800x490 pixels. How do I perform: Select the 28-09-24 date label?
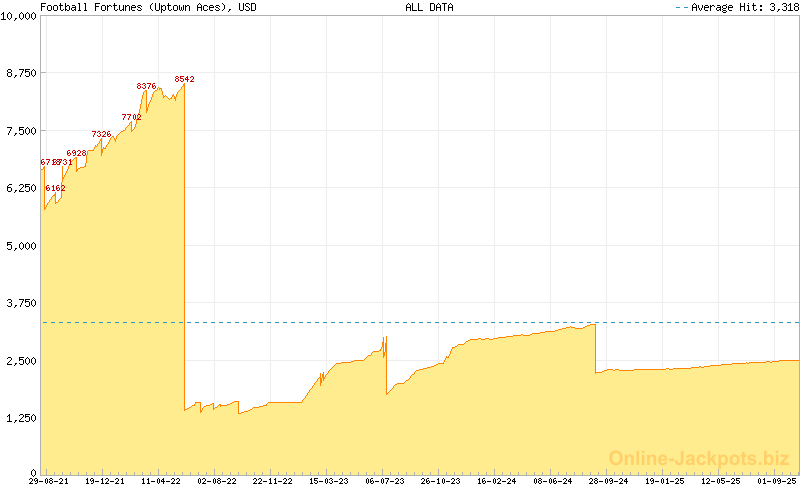click(609, 482)
